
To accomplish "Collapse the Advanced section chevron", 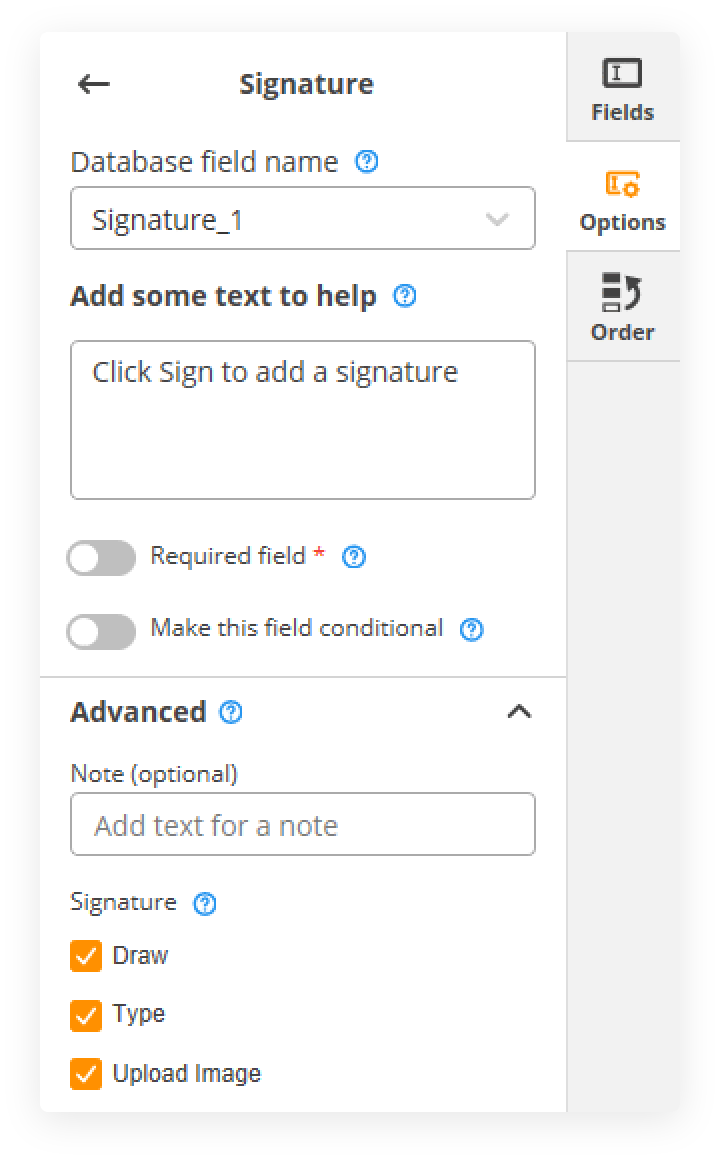I will tap(519, 712).
